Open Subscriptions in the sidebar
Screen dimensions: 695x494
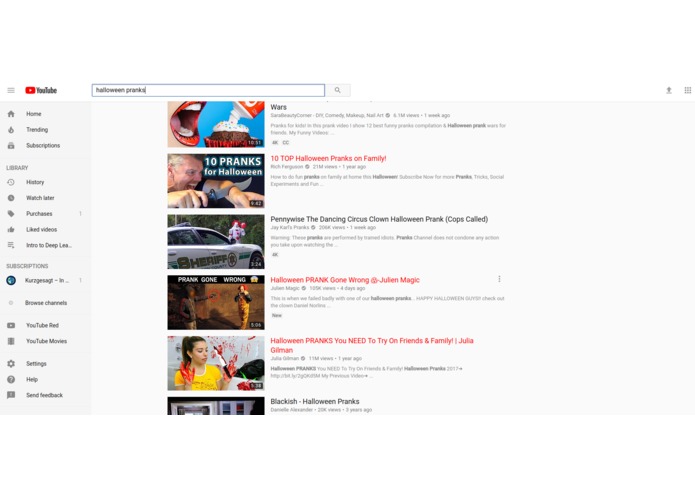(x=45, y=146)
